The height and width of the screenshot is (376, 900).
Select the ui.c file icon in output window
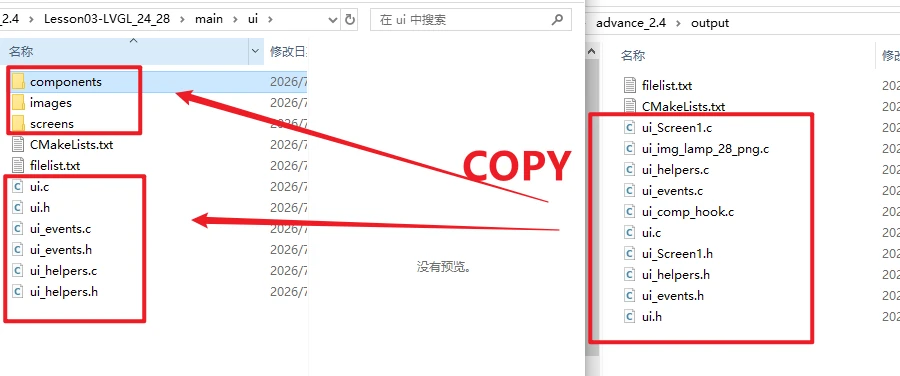coord(630,232)
